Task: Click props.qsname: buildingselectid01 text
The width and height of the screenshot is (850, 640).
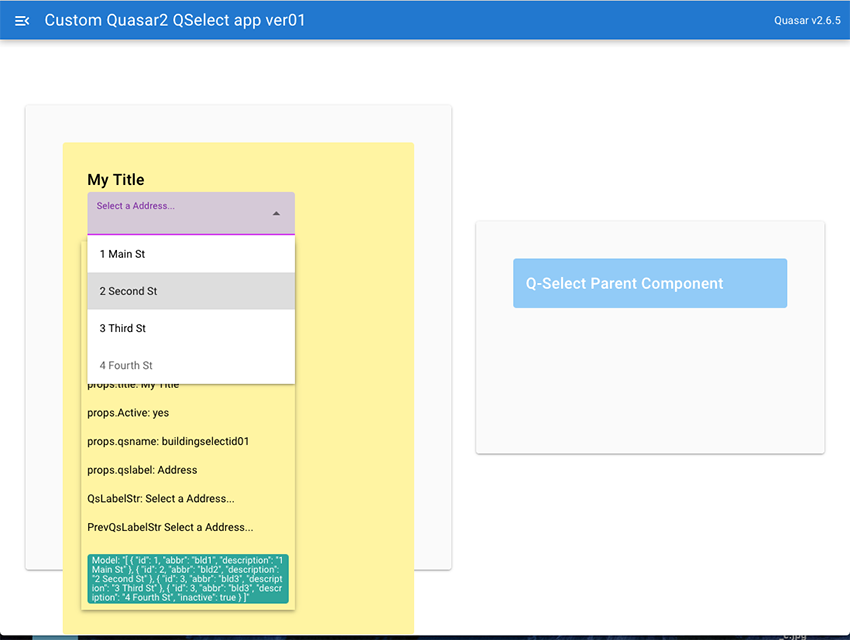Action: click(168, 441)
